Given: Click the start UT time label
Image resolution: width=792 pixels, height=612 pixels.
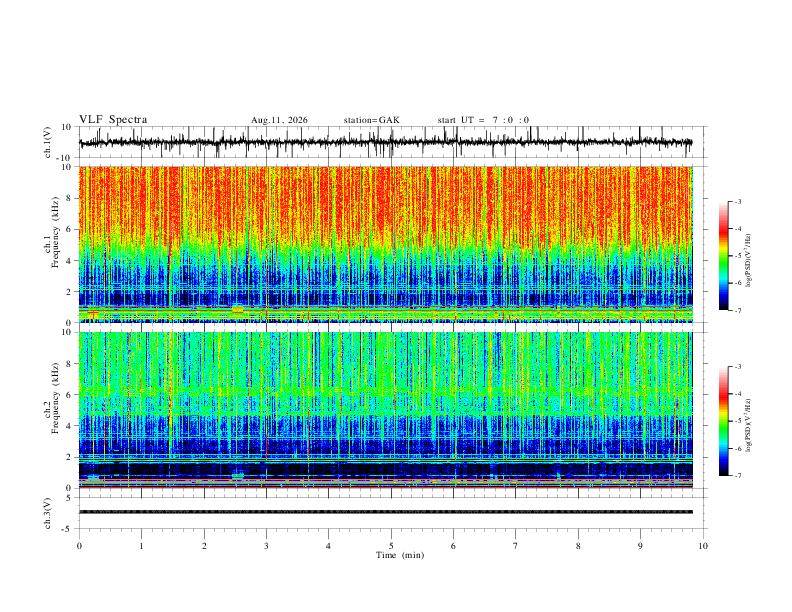Looking at the screenshot, I should [x=483, y=120].
